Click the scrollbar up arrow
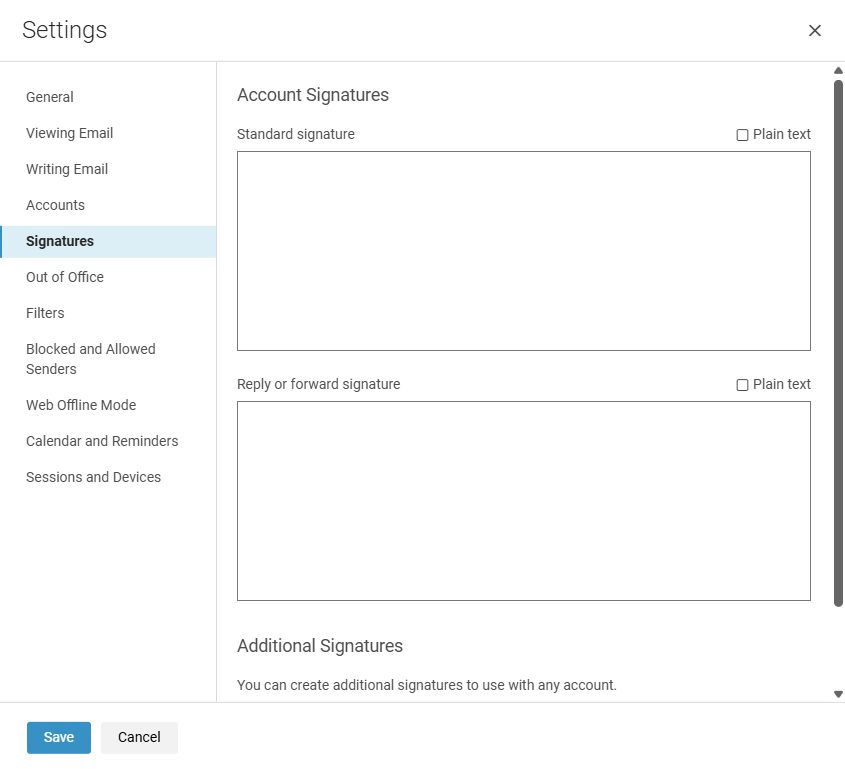This screenshot has width=845, height=769. click(x=838, y=71)
